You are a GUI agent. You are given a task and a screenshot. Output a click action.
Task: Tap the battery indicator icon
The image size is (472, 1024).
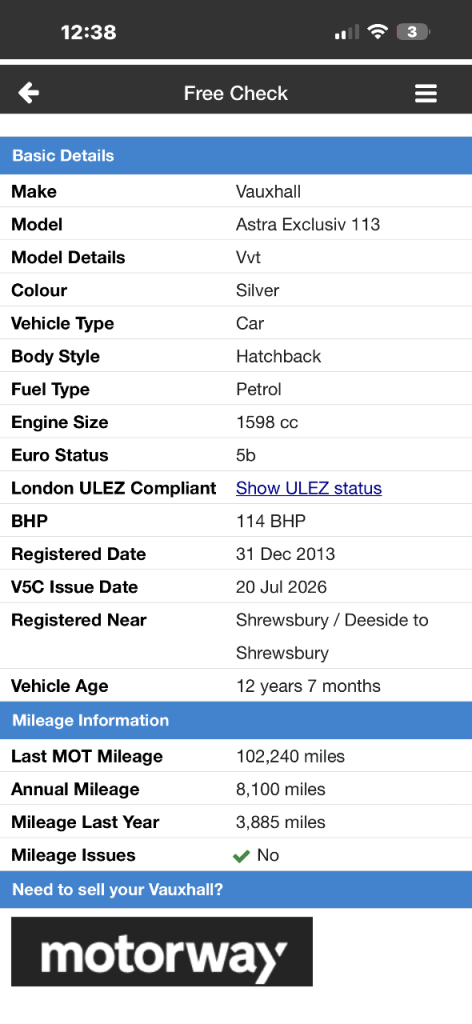[413, 31]
